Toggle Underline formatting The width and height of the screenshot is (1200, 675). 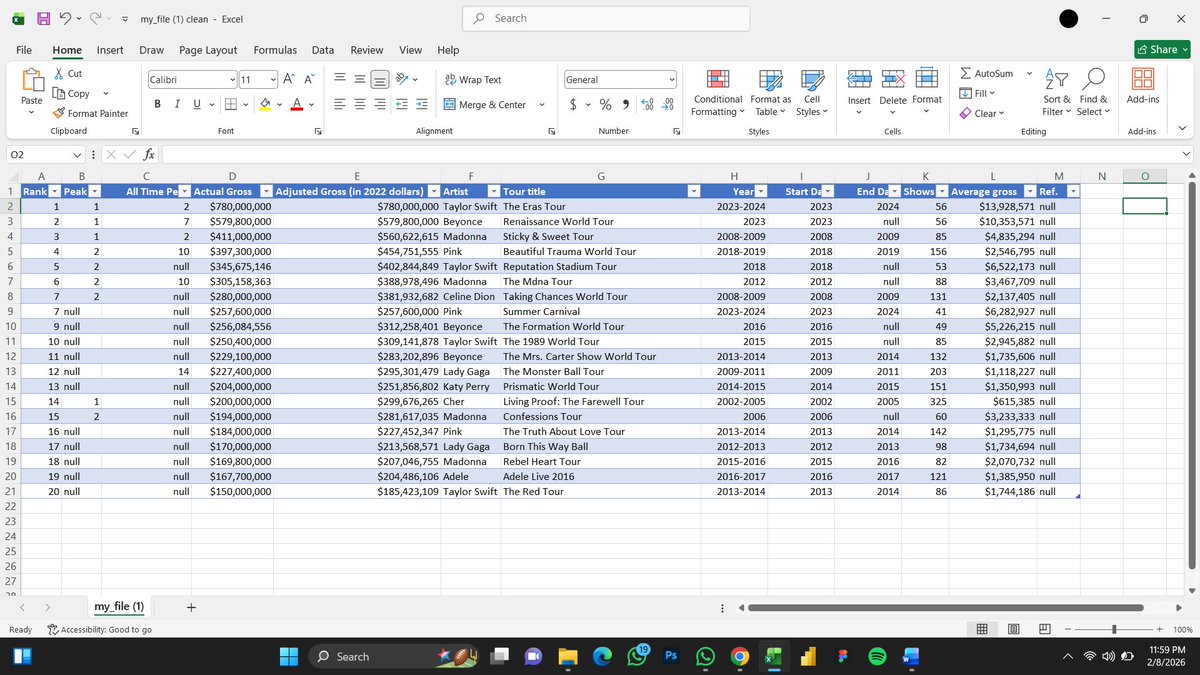[196, 104]
